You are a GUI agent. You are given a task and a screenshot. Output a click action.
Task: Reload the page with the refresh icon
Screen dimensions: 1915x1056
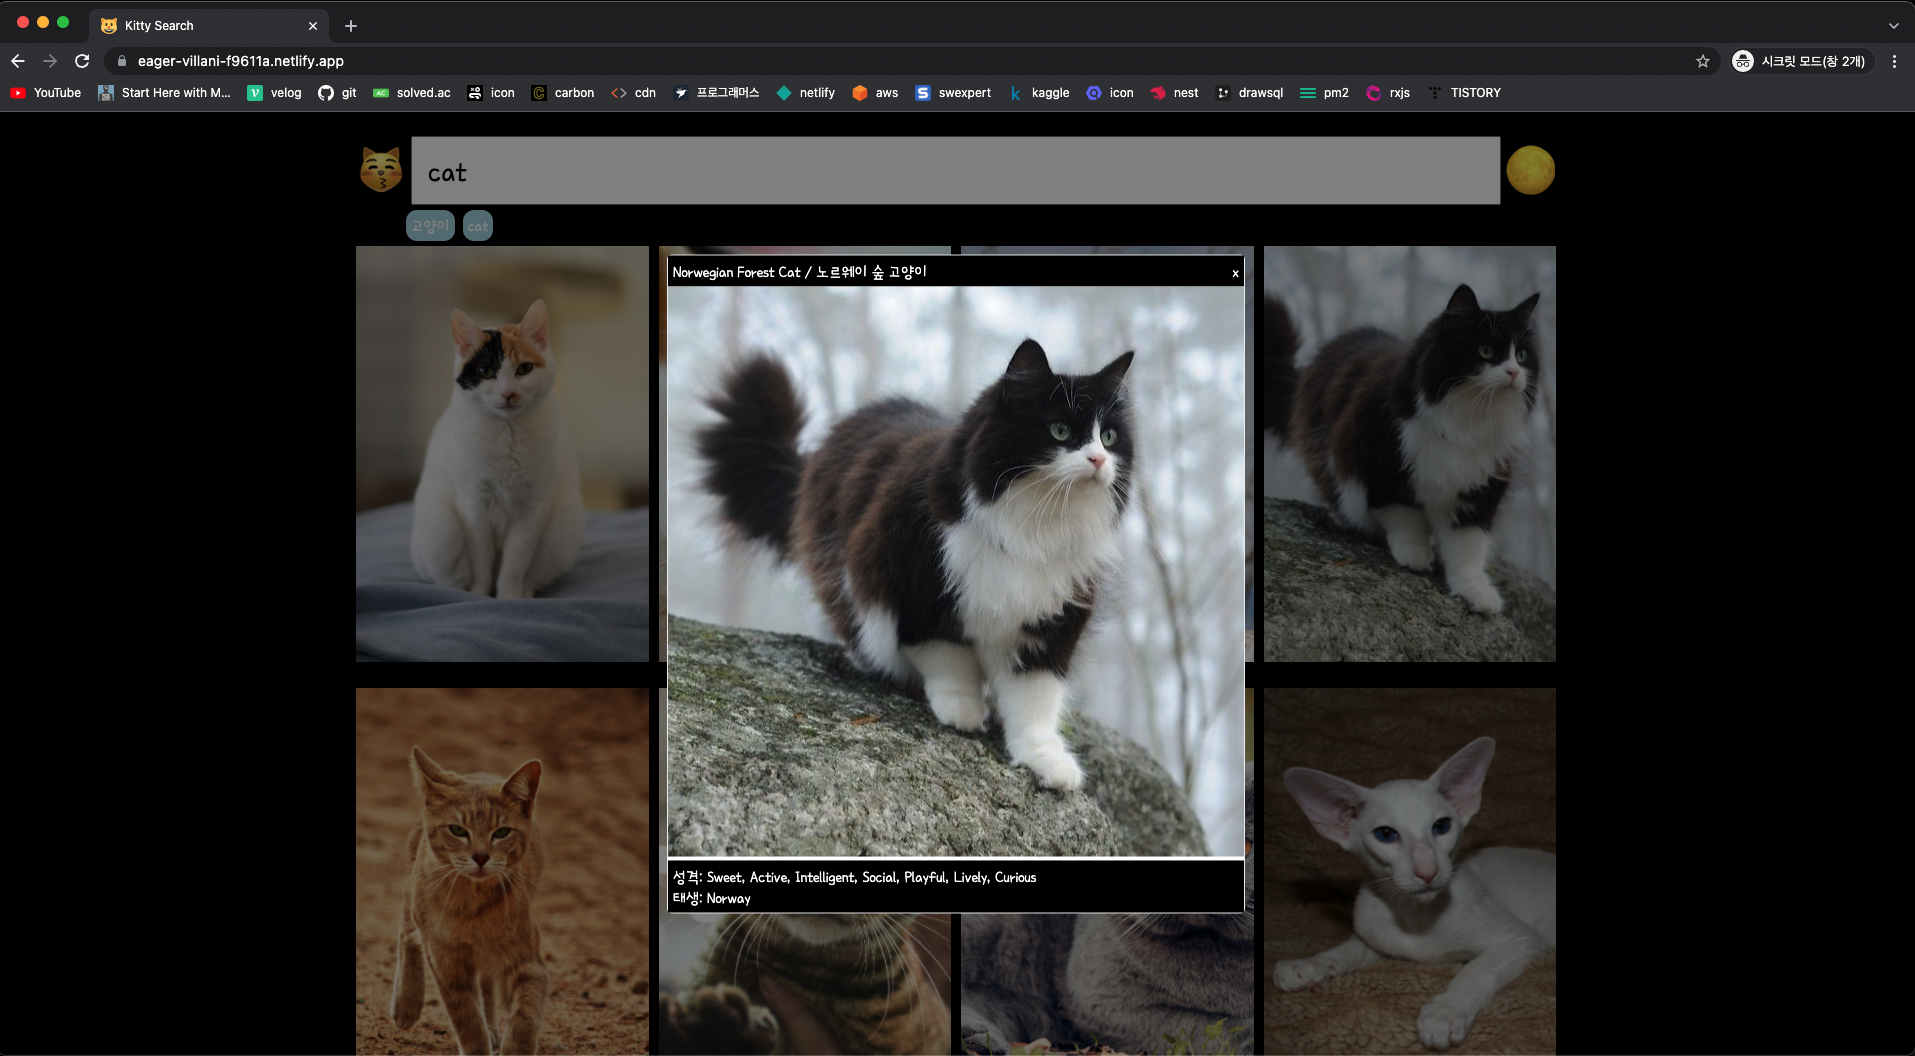pyautogui.click(x=82, y=61)
